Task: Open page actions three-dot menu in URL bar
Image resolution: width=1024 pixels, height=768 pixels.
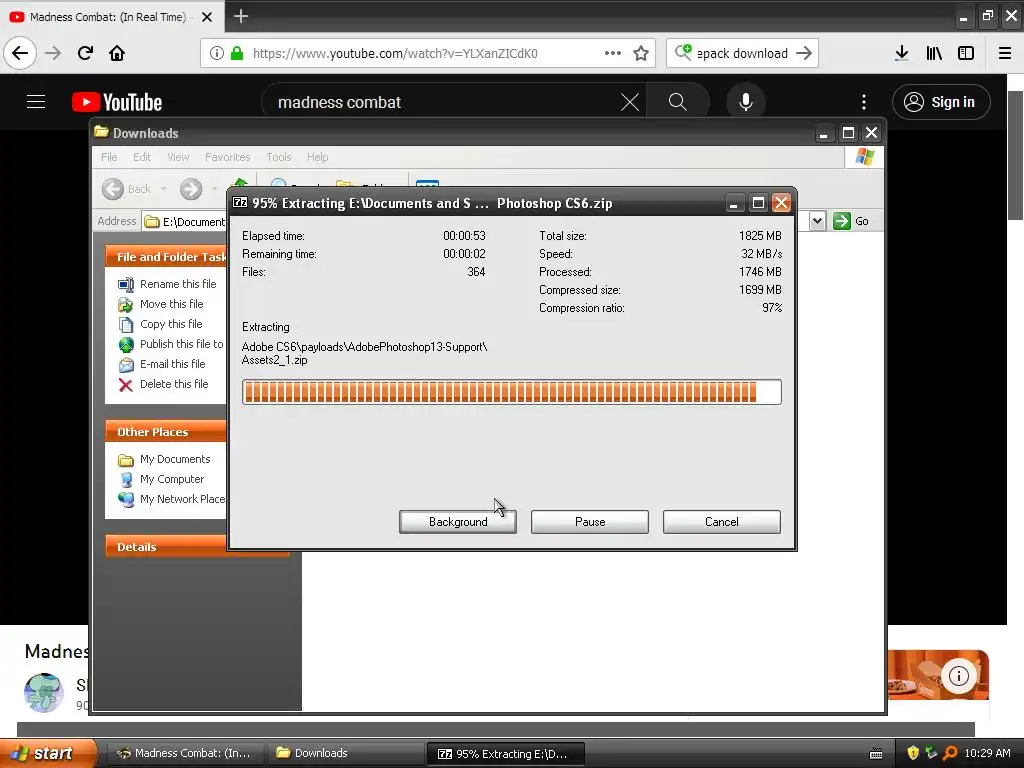Action: click(613, 53)
